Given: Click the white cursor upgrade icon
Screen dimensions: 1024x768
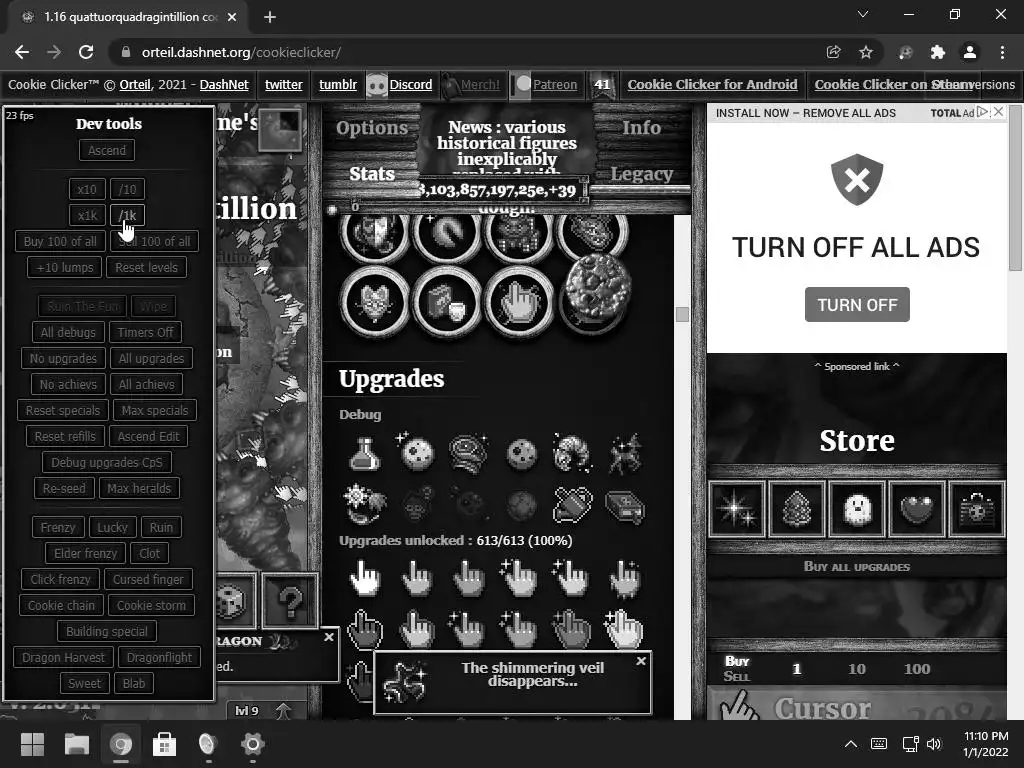Looking at the screenshot, I should [364, 579].
